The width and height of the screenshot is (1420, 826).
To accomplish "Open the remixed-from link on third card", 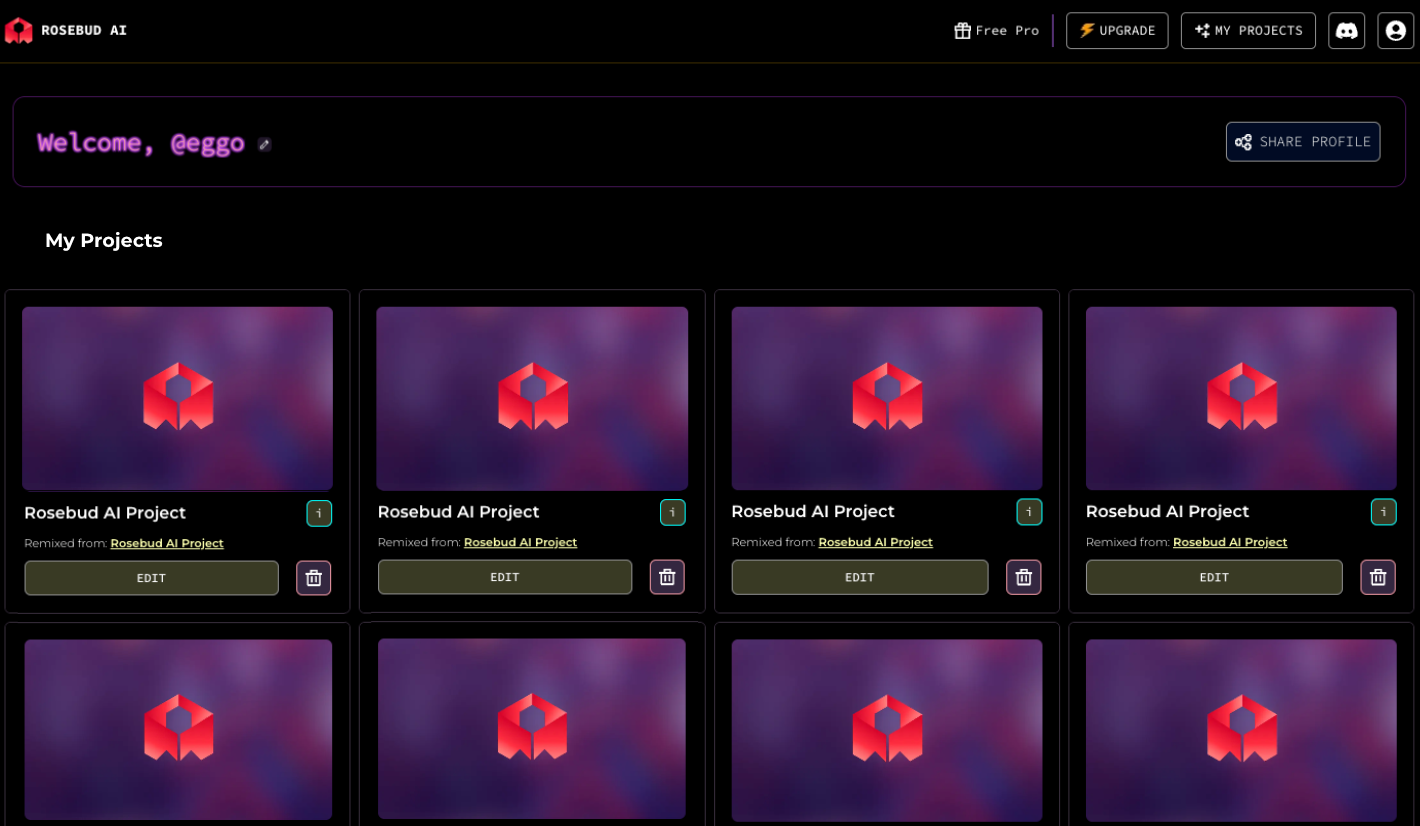I will [x=876, y=542].
